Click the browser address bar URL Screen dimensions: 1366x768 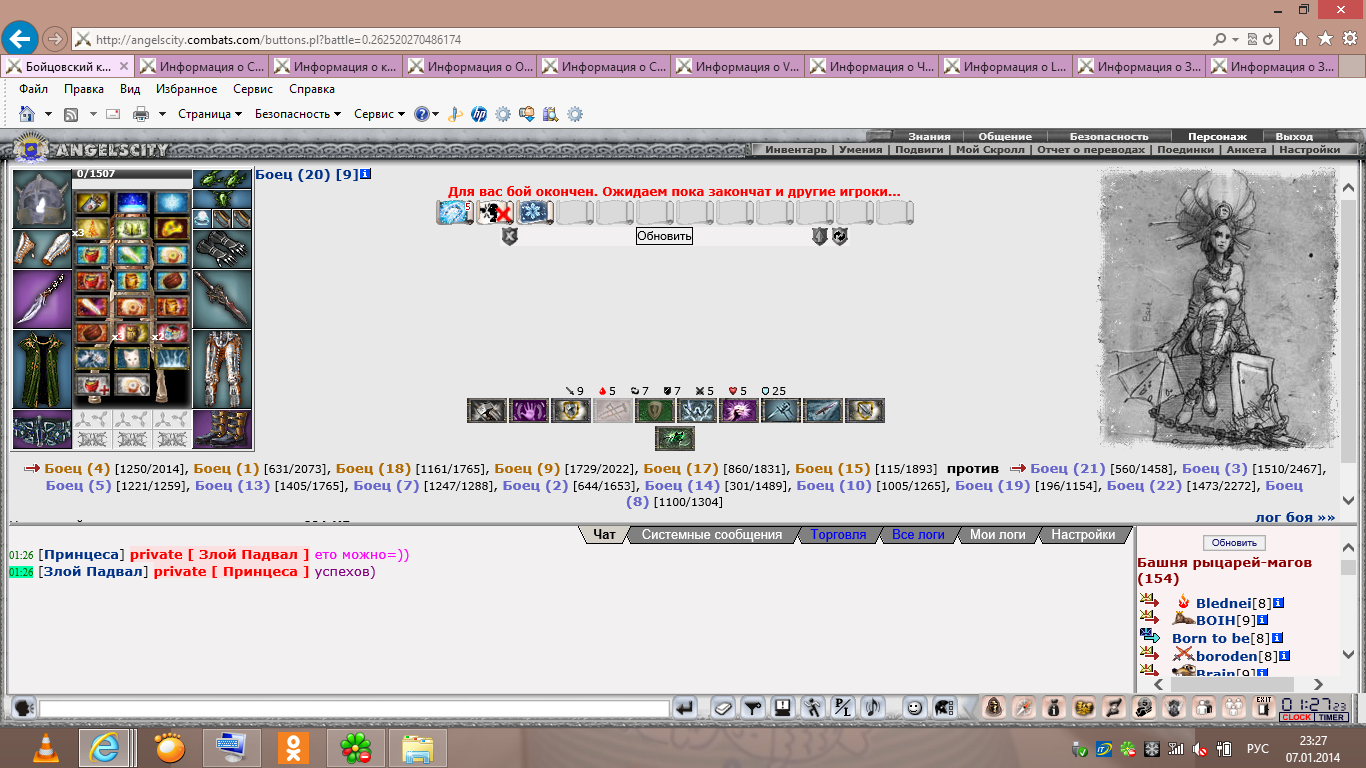tap(279, 40)
